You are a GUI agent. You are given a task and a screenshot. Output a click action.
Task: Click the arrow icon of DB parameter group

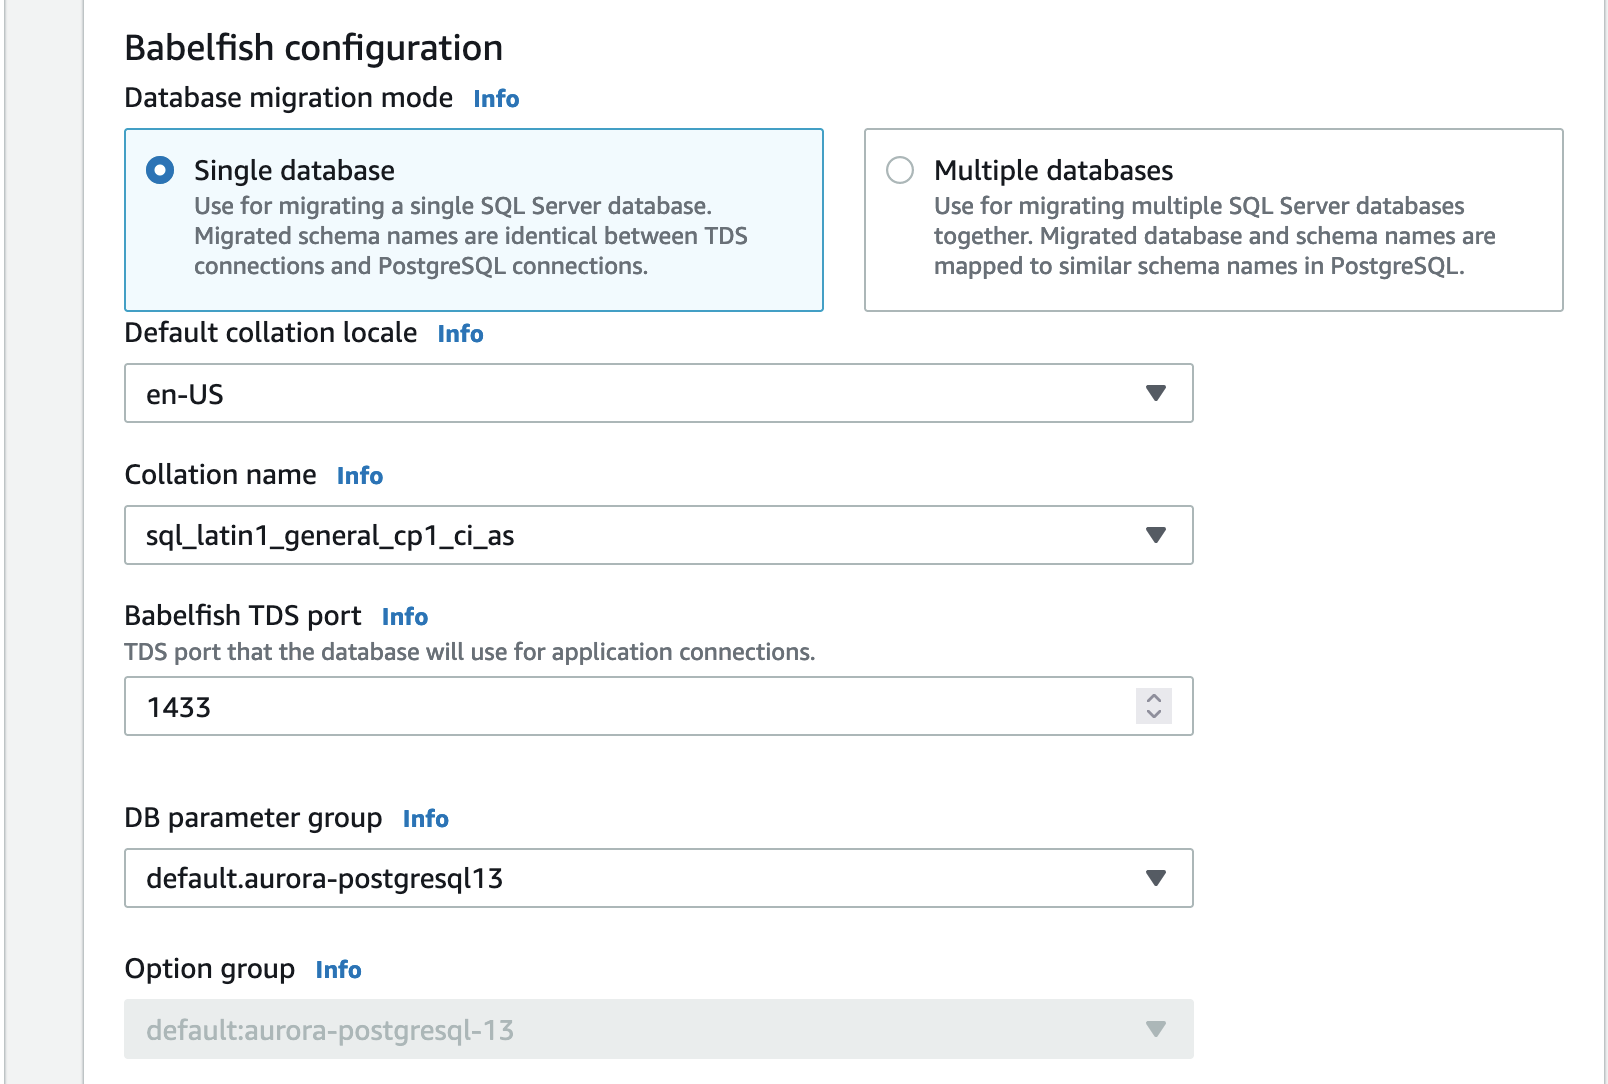click(x=1156, y=878)
